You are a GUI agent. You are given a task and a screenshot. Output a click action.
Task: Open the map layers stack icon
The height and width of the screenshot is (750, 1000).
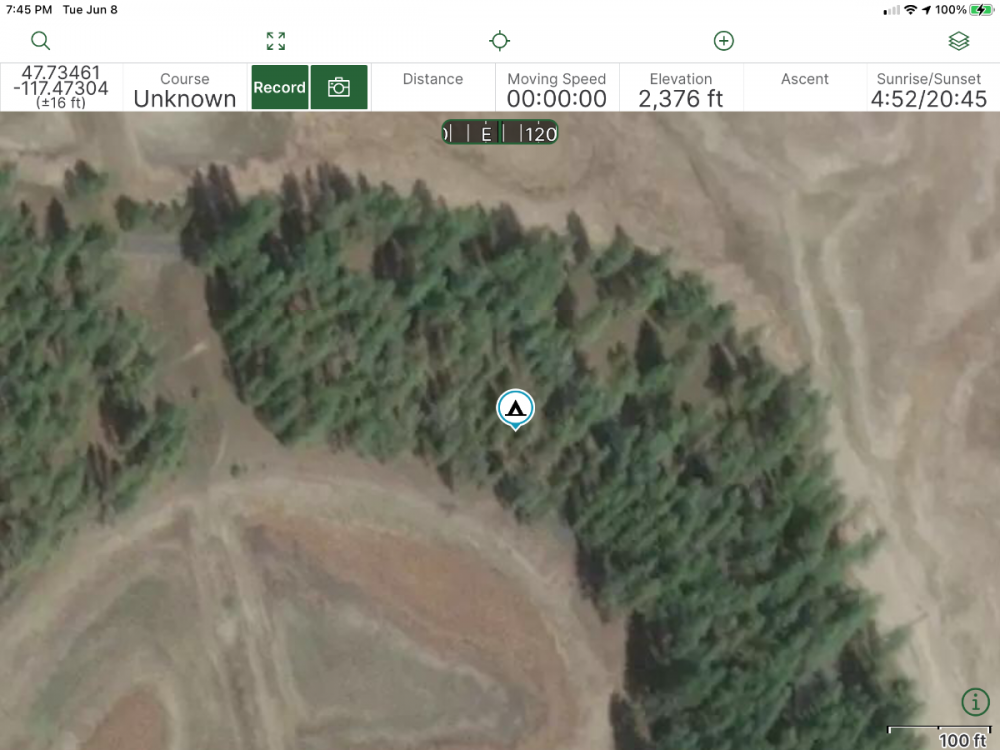[x=959, y=41]
